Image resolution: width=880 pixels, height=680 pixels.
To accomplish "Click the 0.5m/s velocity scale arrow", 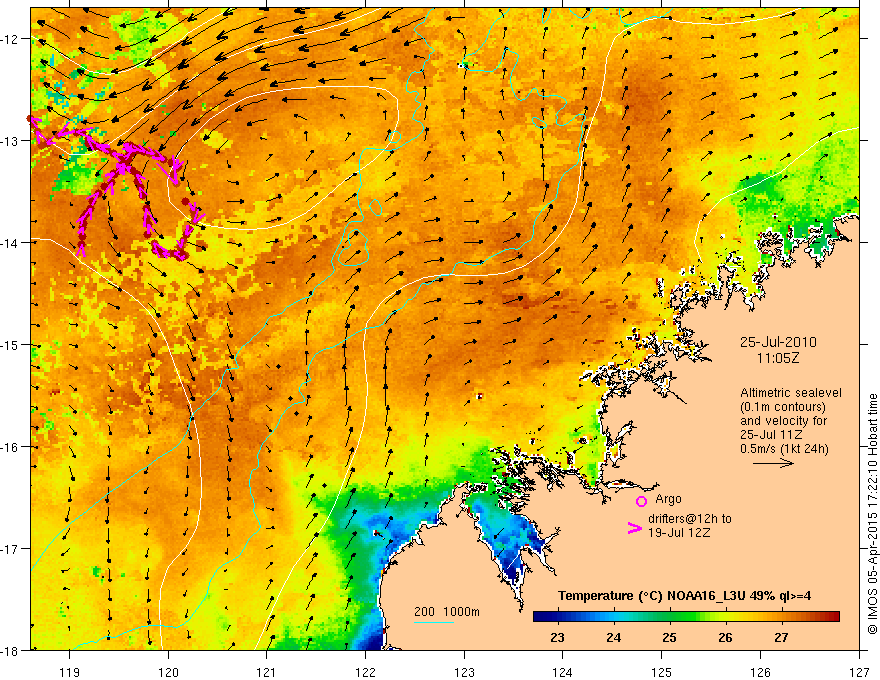I will coord(773,463).
